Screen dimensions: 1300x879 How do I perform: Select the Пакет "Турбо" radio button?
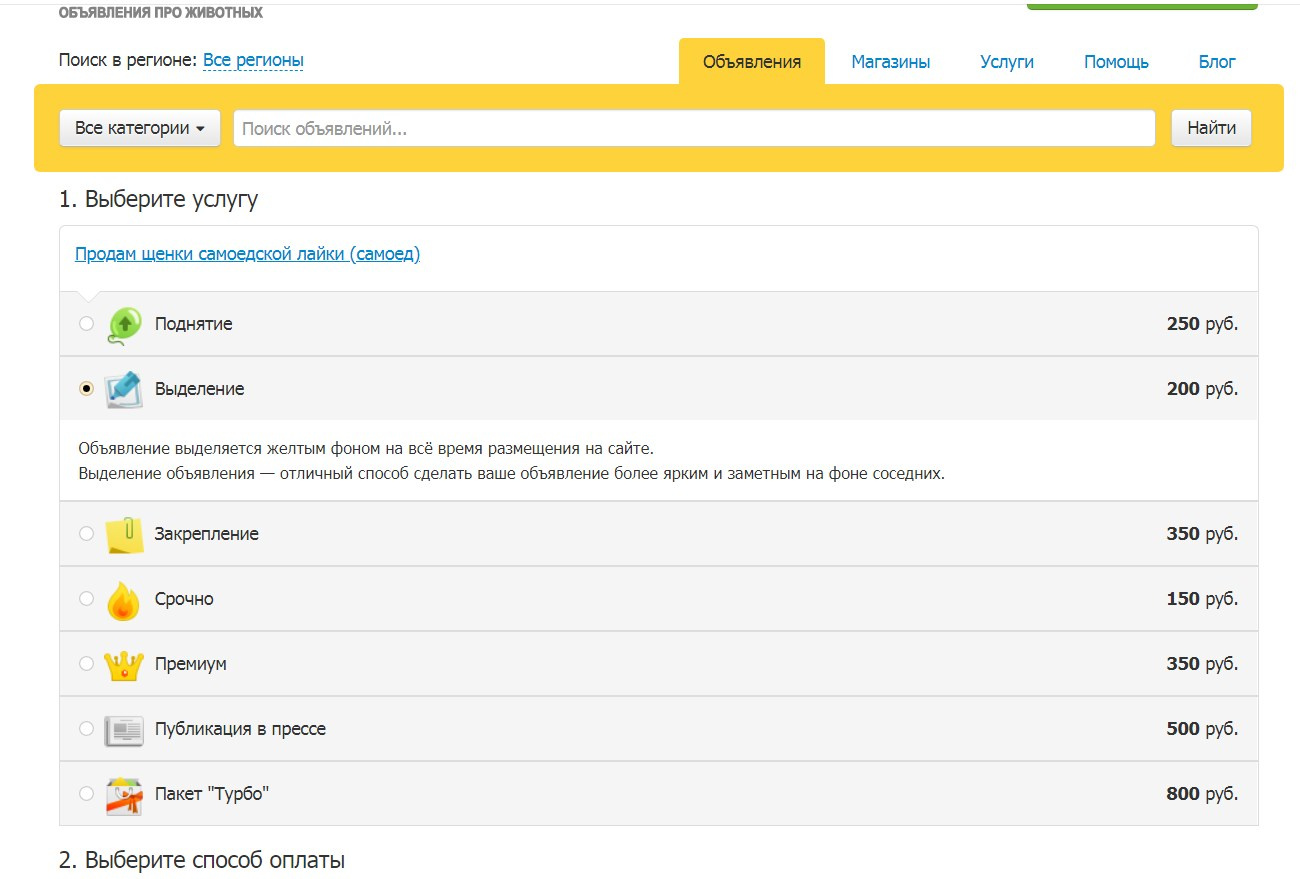86,794
